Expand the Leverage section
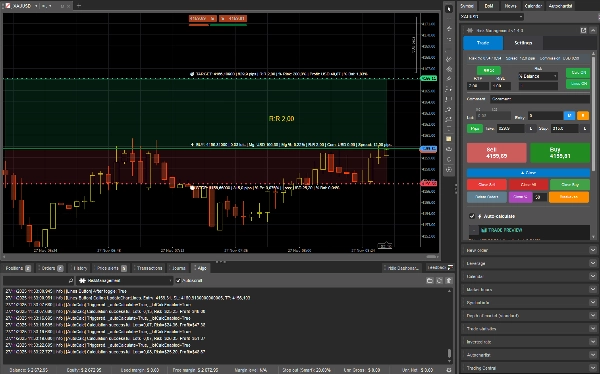600x374 pixels. click(530, 263)
